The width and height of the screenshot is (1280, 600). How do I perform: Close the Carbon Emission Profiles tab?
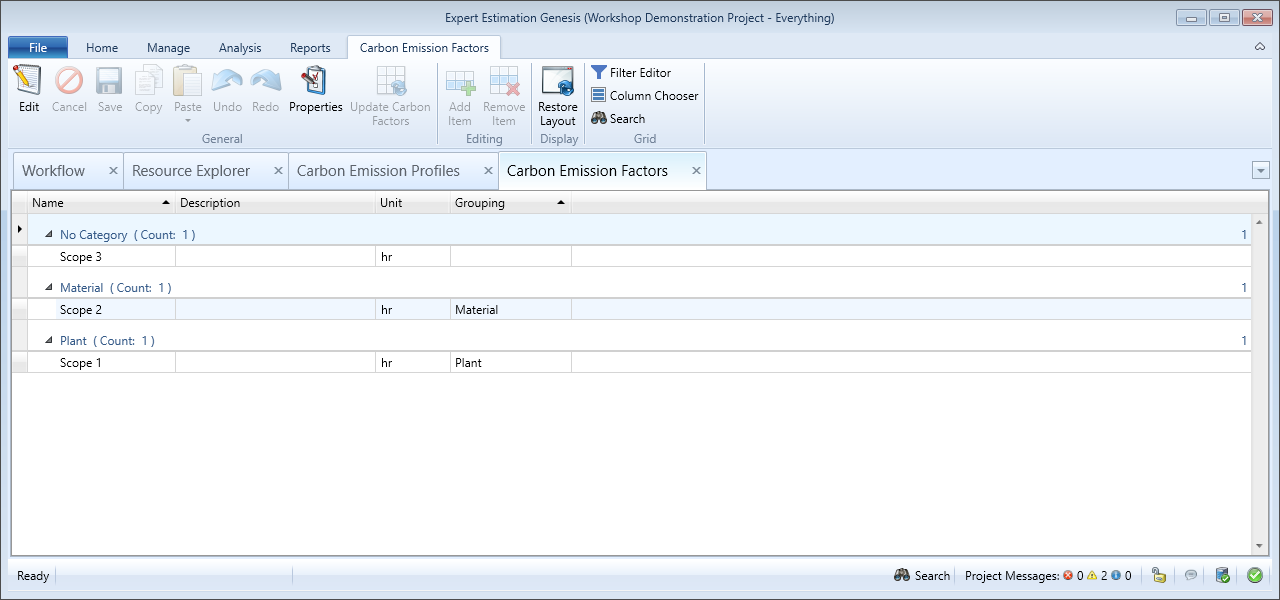tap(488, 171)
